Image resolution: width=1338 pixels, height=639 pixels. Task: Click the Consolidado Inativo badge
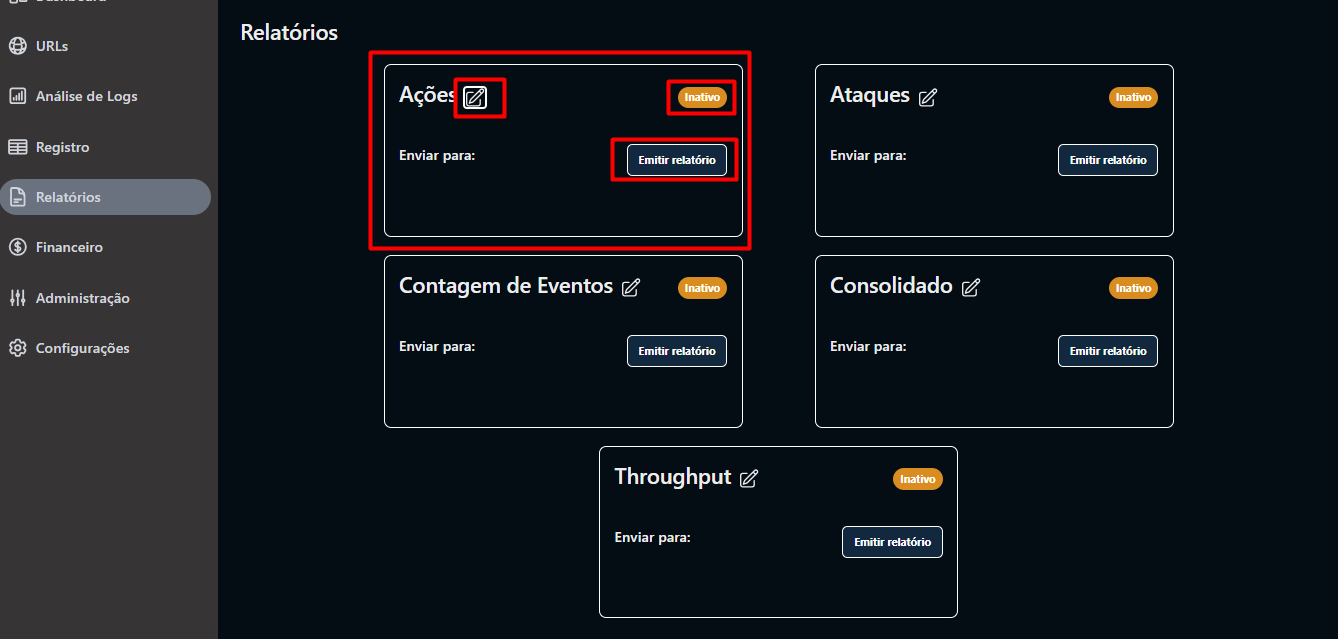tap(1133, 288)
